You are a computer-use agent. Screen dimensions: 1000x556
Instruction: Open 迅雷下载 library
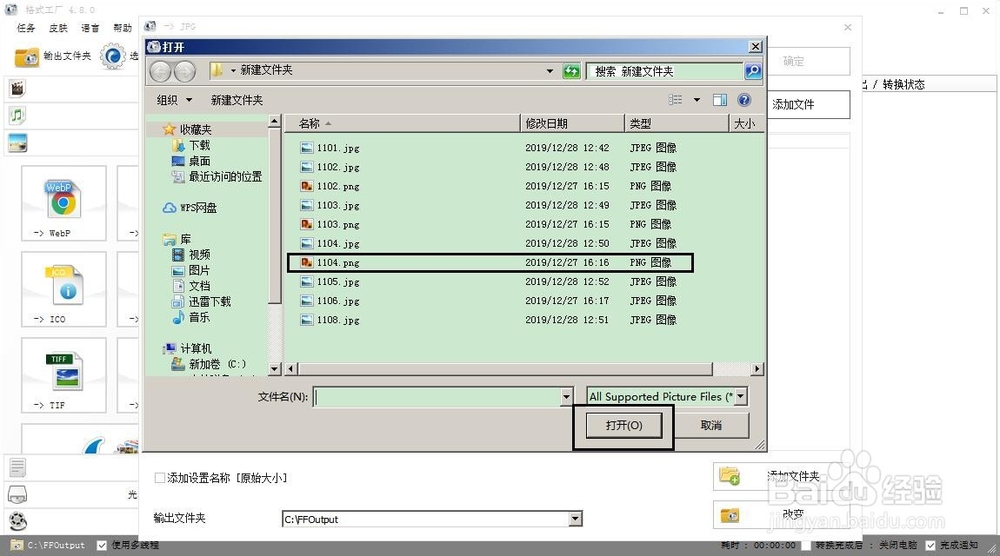pos(202,302)
